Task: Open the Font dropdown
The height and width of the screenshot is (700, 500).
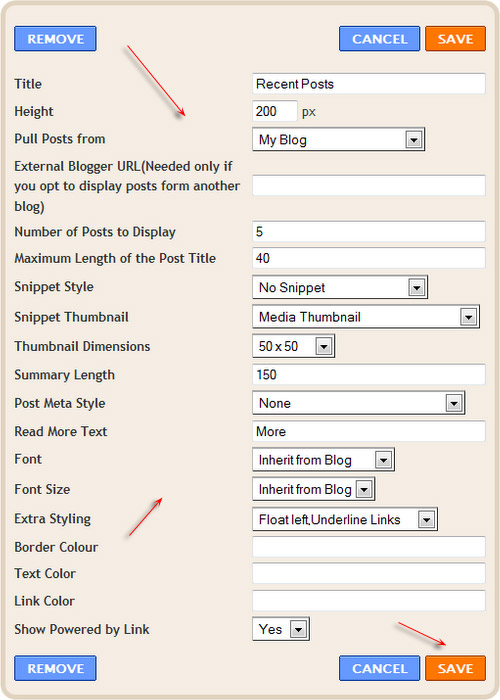Action: click(x=323, y=460)
